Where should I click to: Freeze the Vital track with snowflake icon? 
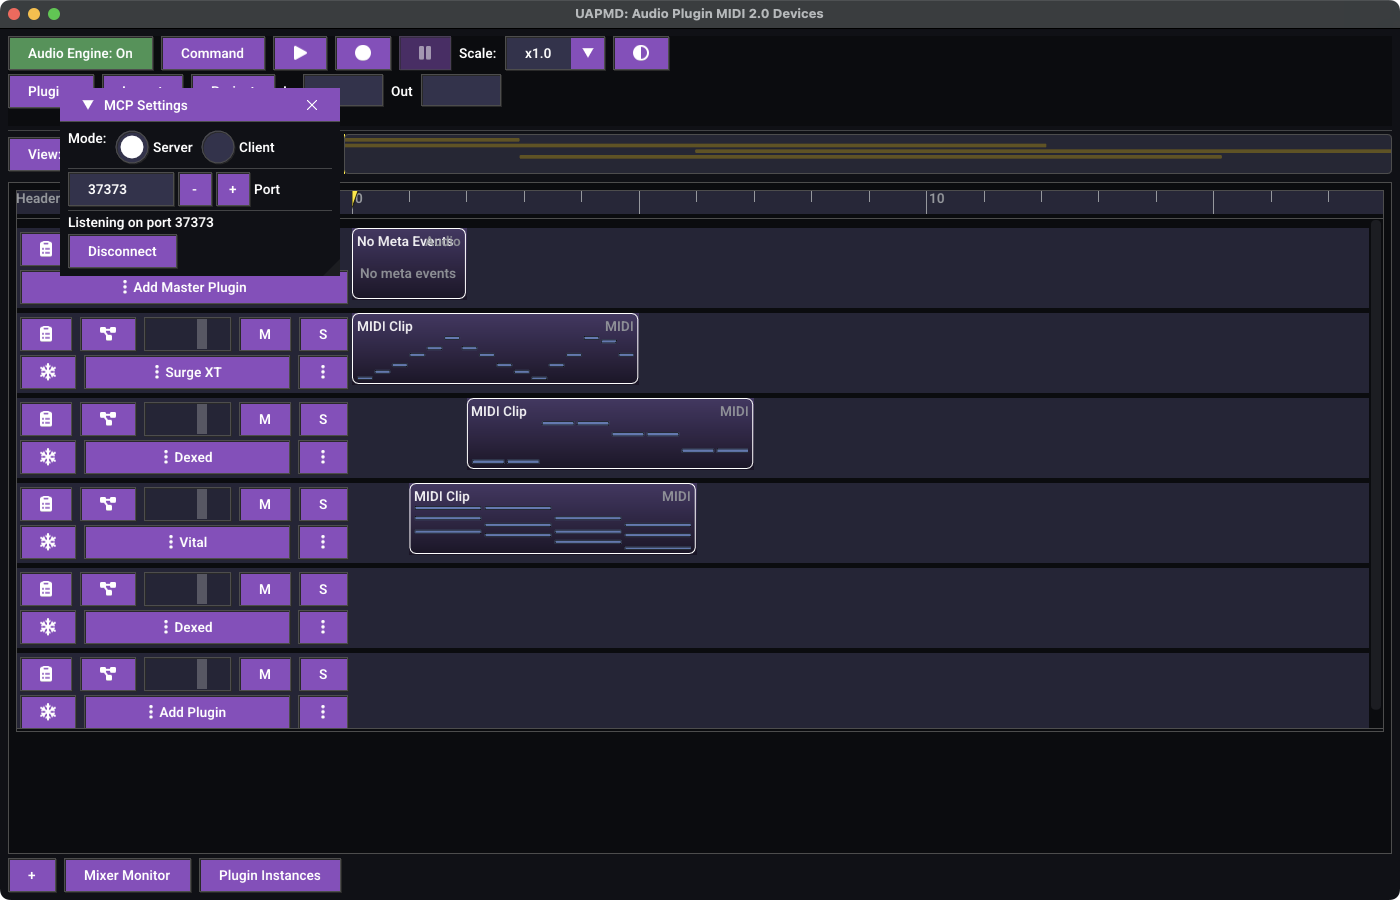[x=48, y=542]
